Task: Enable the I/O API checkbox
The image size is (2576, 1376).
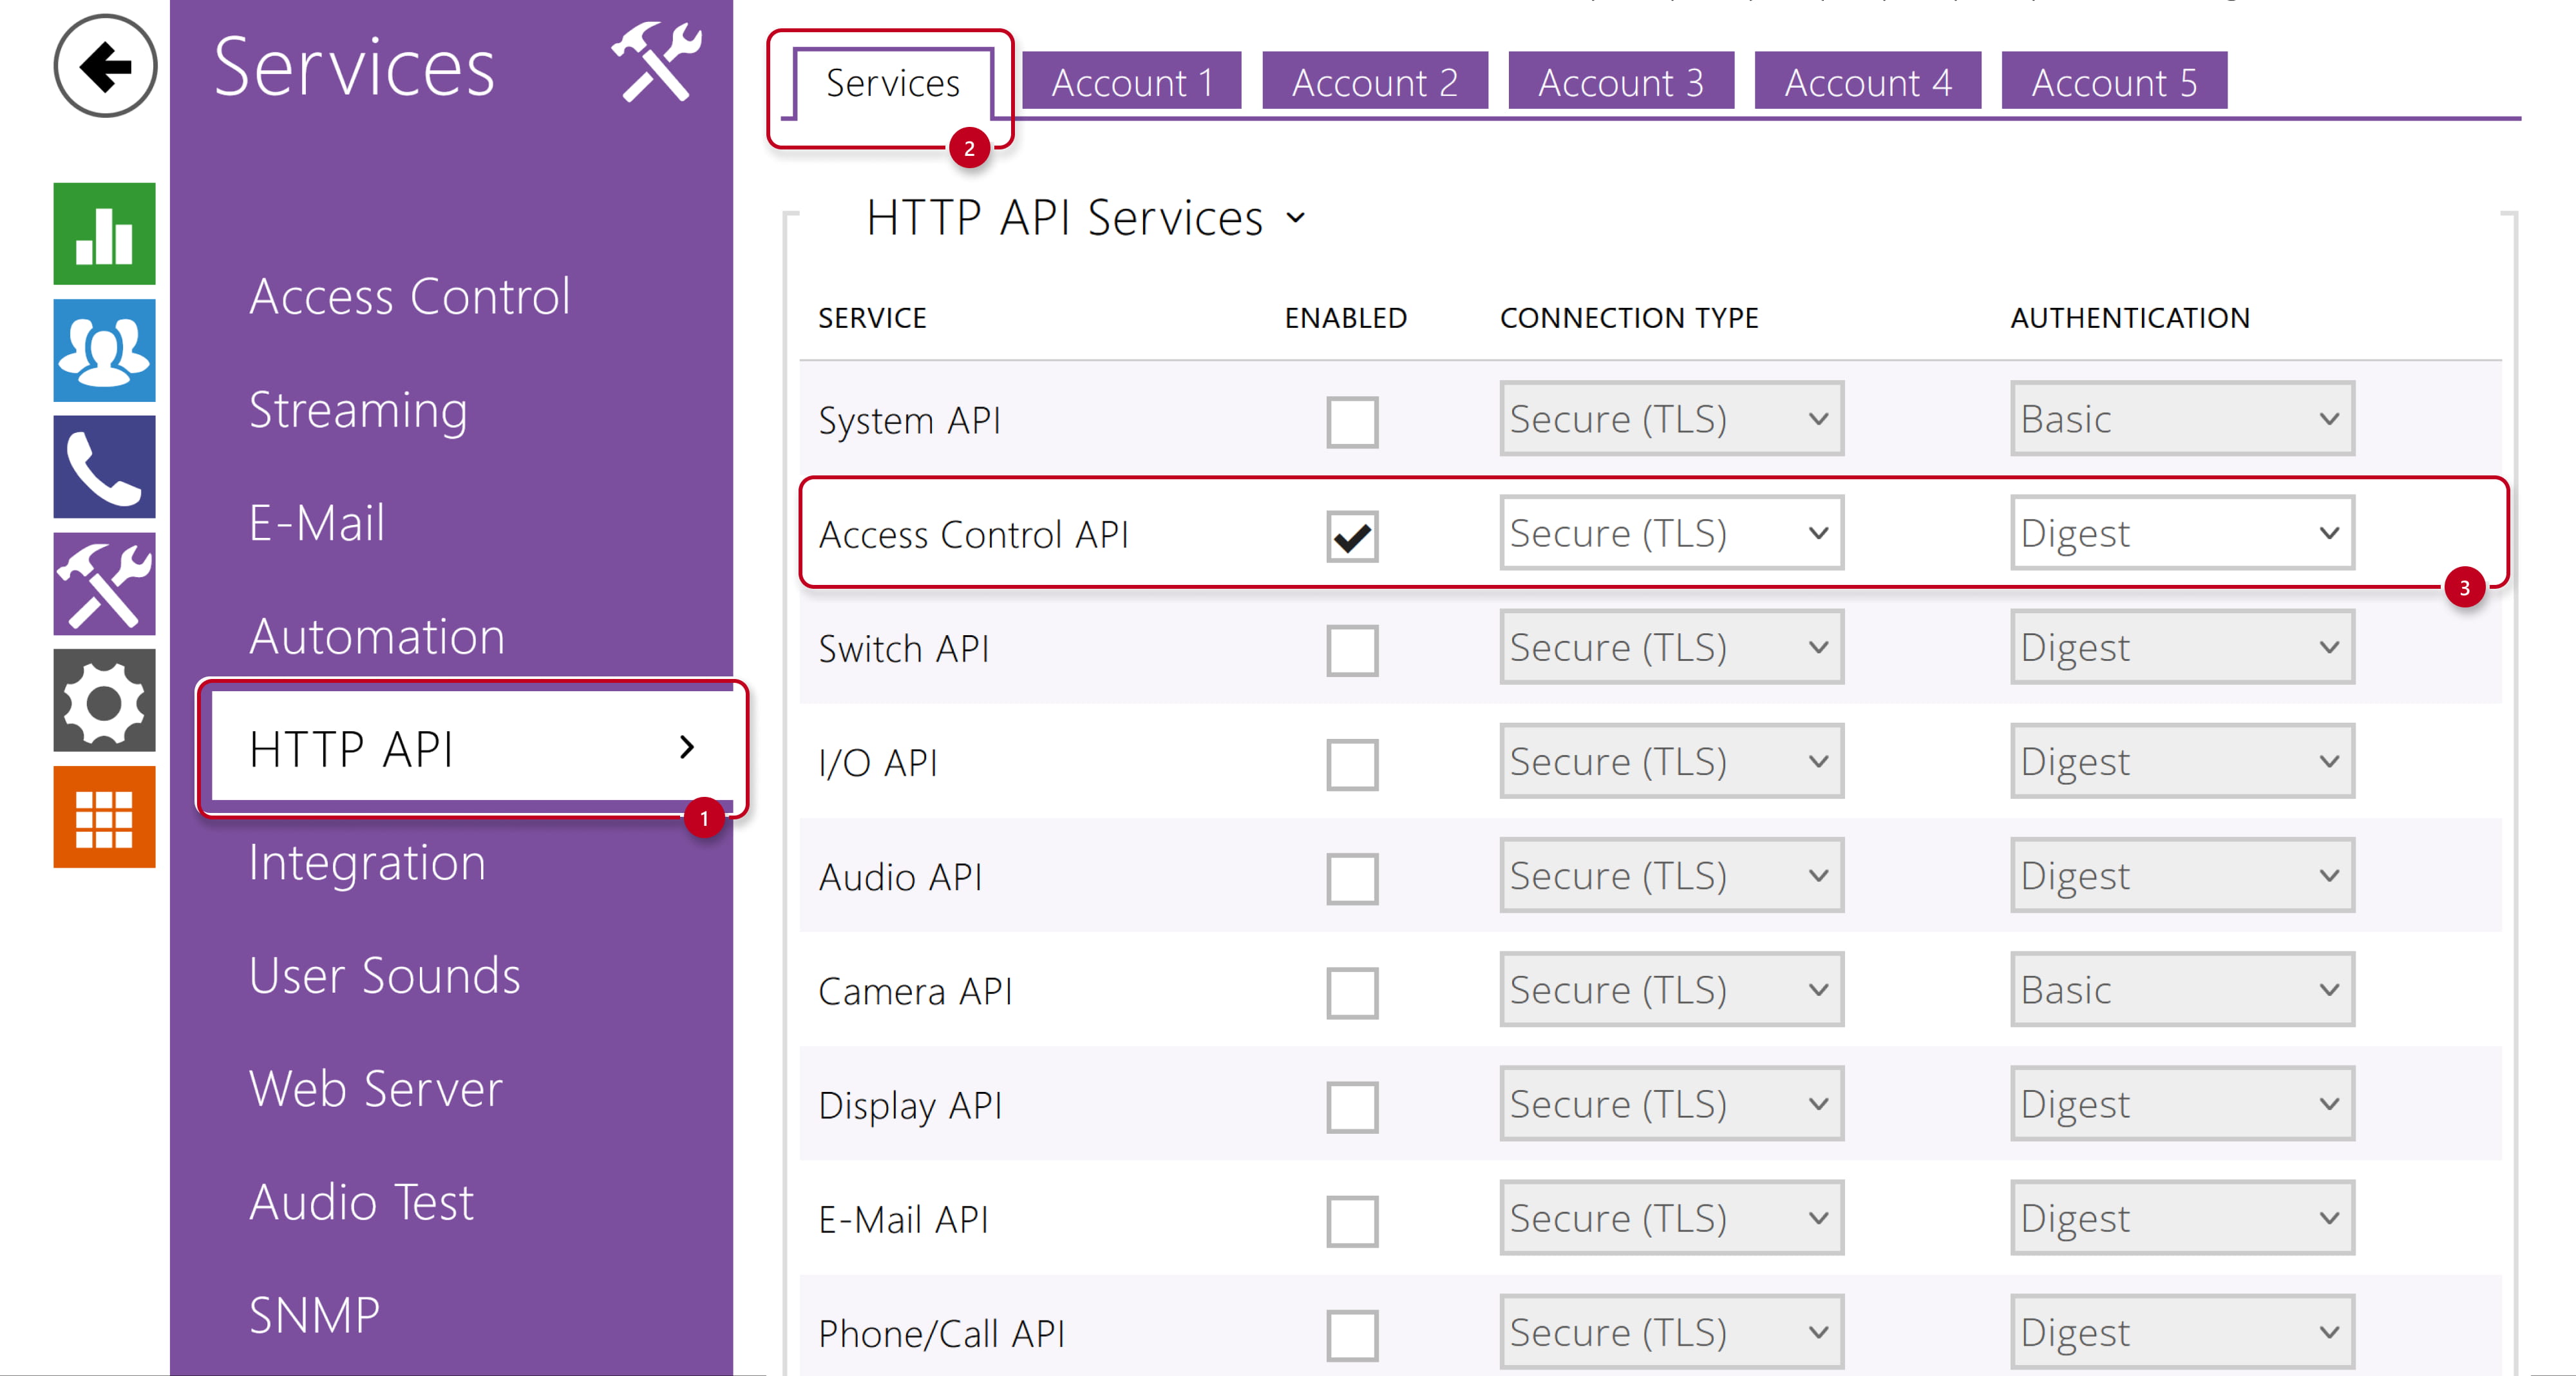Action: (1352, 764)
